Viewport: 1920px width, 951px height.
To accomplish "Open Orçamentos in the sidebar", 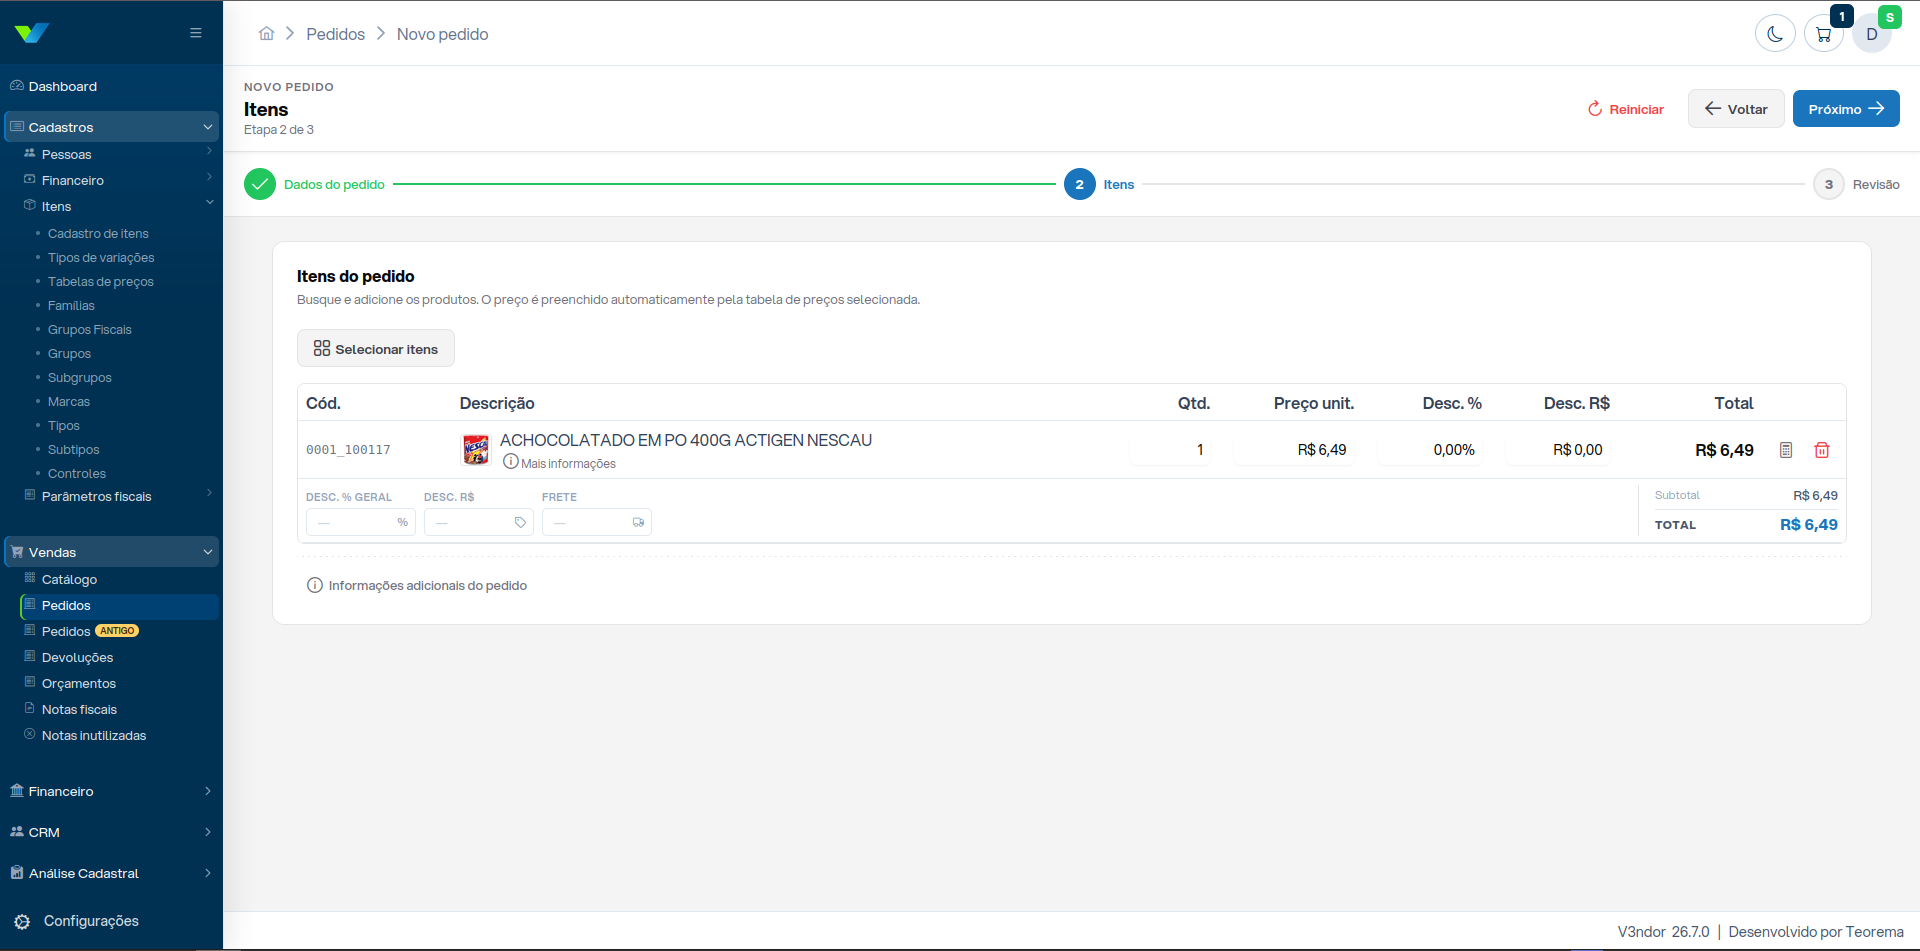I will [79, 684].
